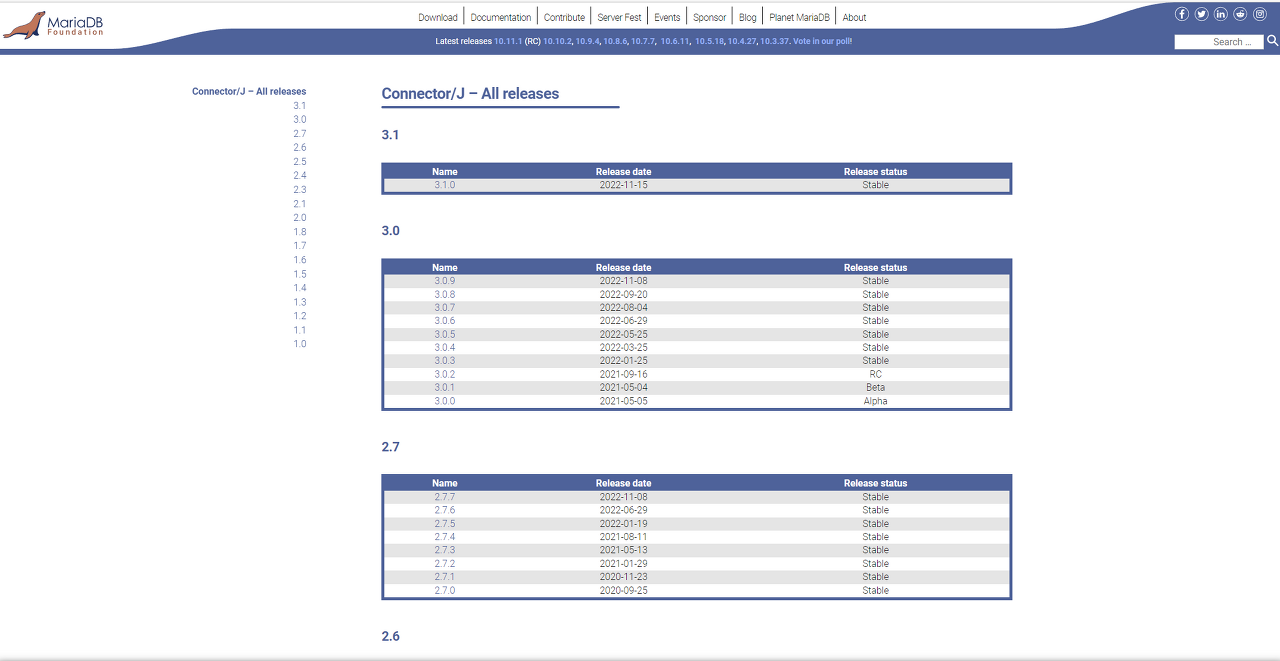The height and width of the screenshot is (661, 1280).
Task: Open latest release 10.9.4 link
Action: [x=588, y=41]
